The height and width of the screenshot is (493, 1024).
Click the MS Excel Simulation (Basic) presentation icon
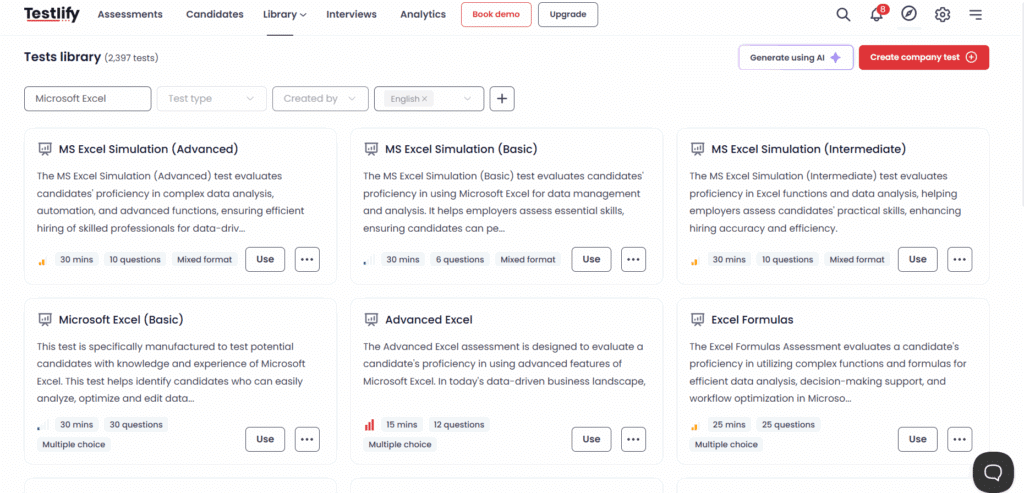370,149
